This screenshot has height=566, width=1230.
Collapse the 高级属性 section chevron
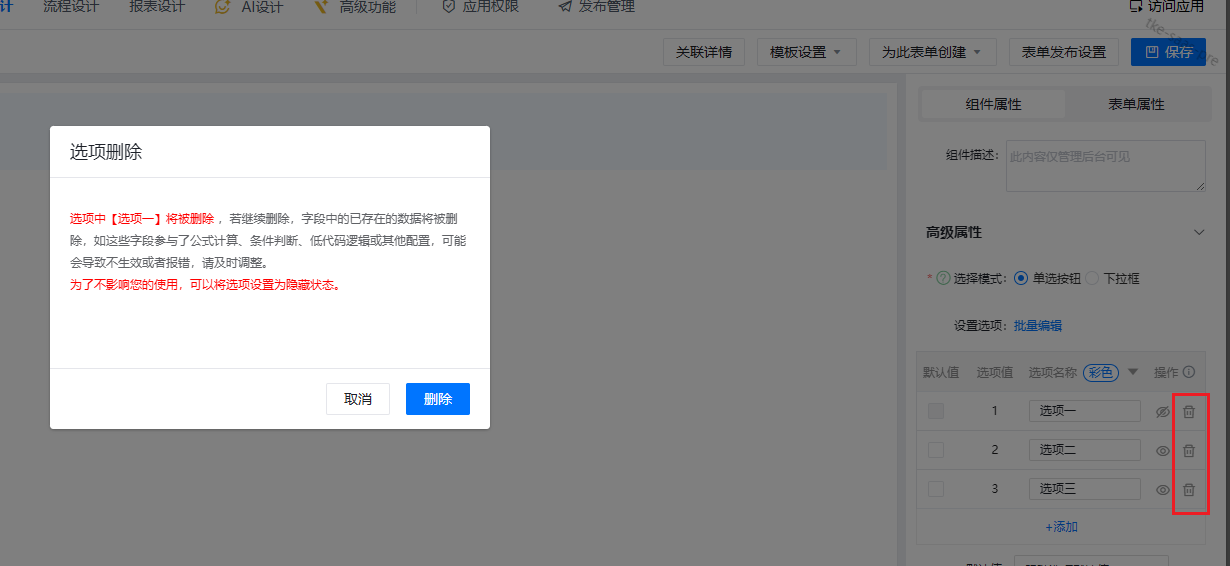1199,232
